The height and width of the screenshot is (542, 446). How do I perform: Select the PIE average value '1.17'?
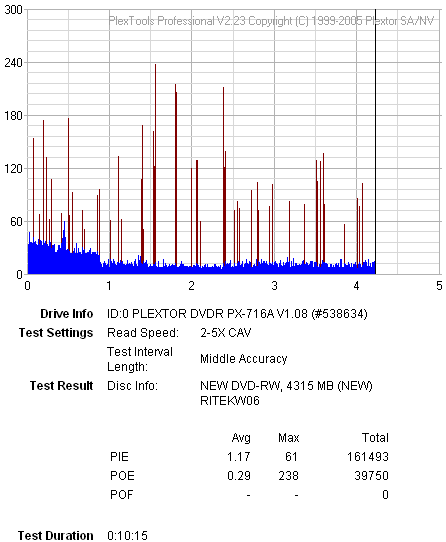(x=239, y=457)
